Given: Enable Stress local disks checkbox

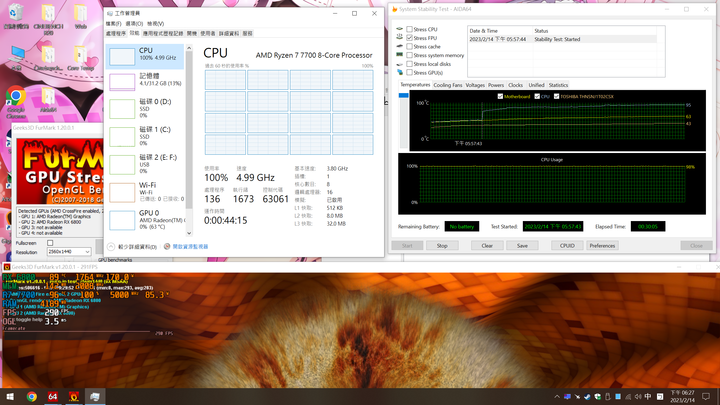Looking at the screenshot, I should coord(410,64).
